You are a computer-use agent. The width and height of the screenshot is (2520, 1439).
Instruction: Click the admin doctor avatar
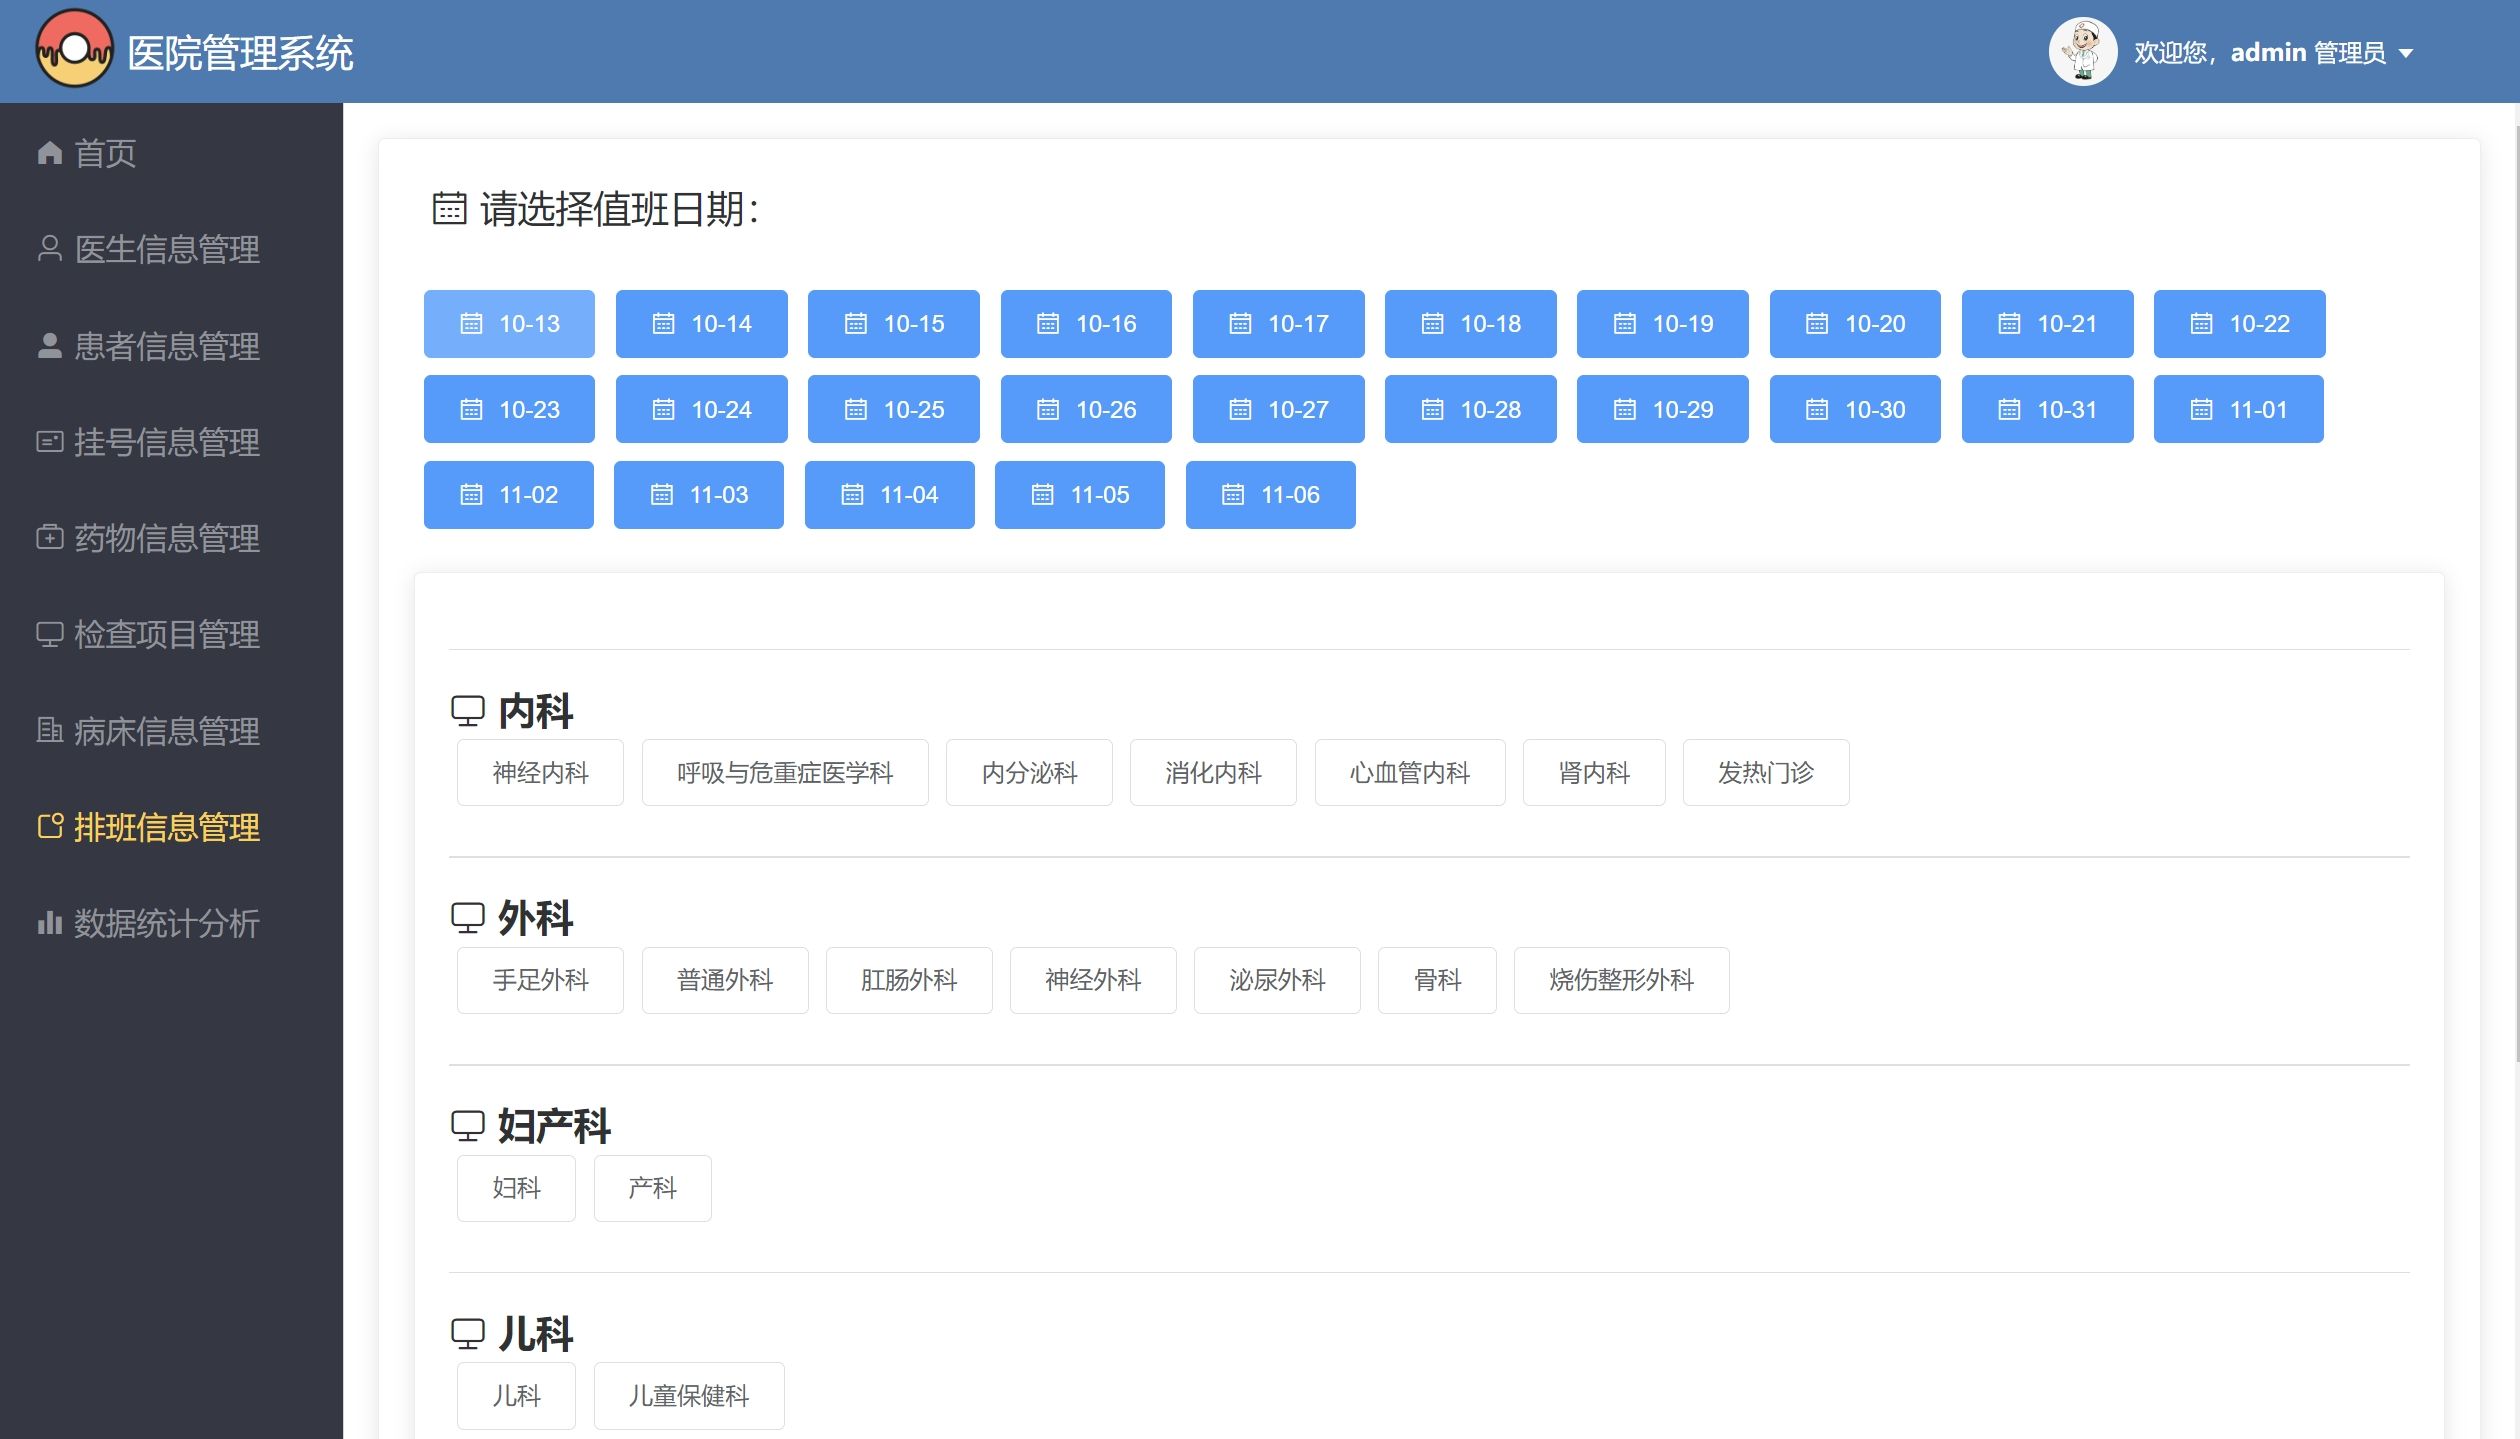click(2083, 51)
